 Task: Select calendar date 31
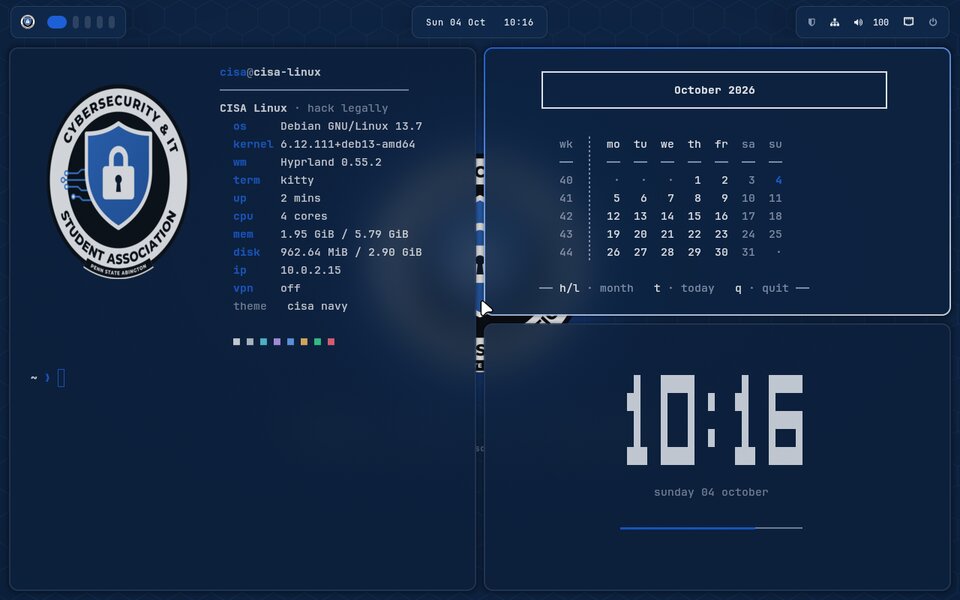[x=748, y=252]
